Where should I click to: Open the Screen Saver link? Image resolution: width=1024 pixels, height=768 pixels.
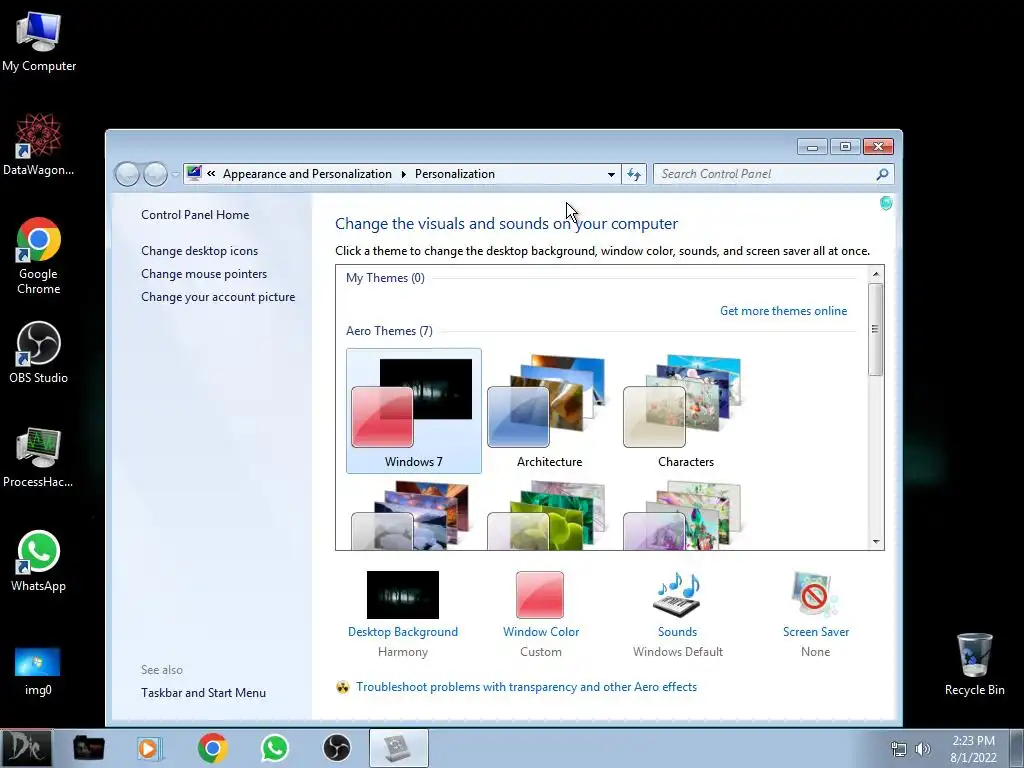click(x=816, y=632)
